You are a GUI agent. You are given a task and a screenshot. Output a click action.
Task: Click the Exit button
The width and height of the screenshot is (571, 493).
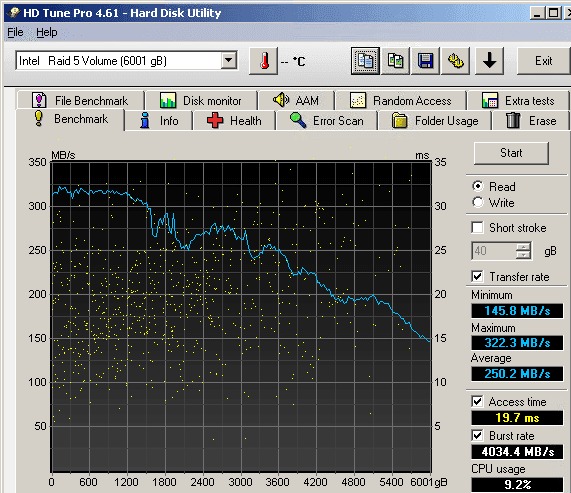(543, 61)
